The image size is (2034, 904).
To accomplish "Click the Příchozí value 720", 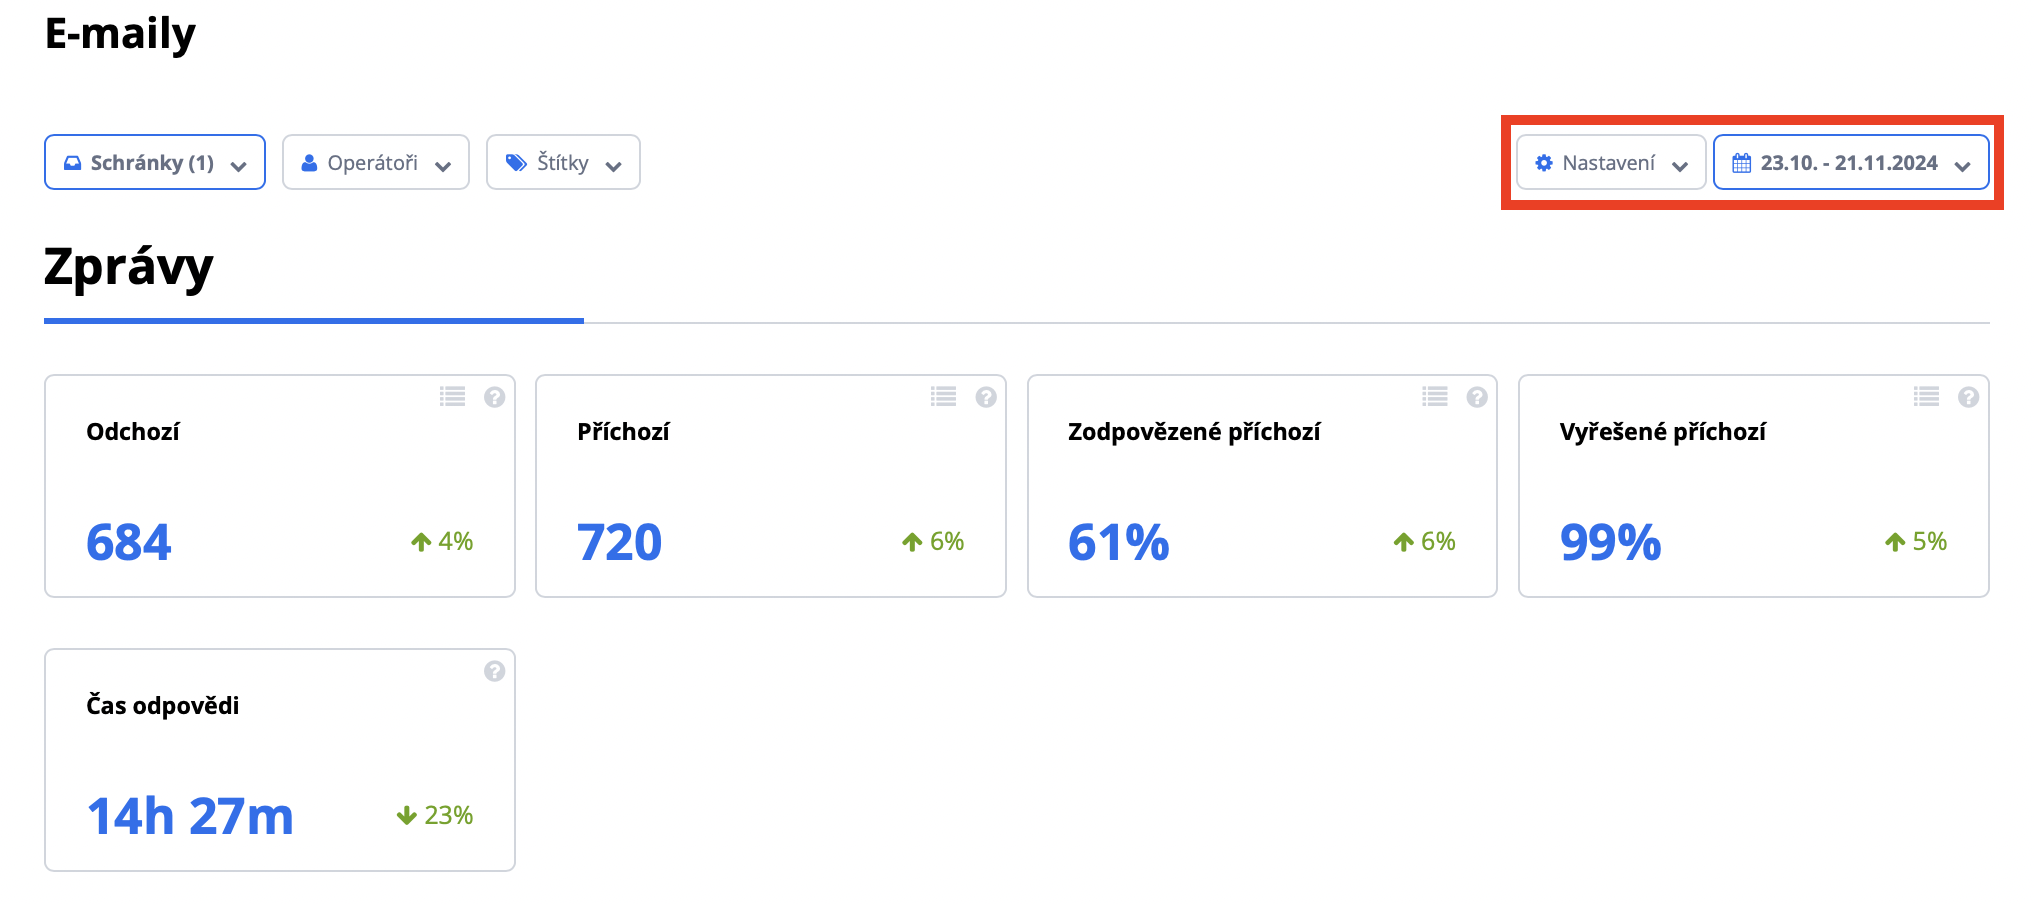I will 620,542.
